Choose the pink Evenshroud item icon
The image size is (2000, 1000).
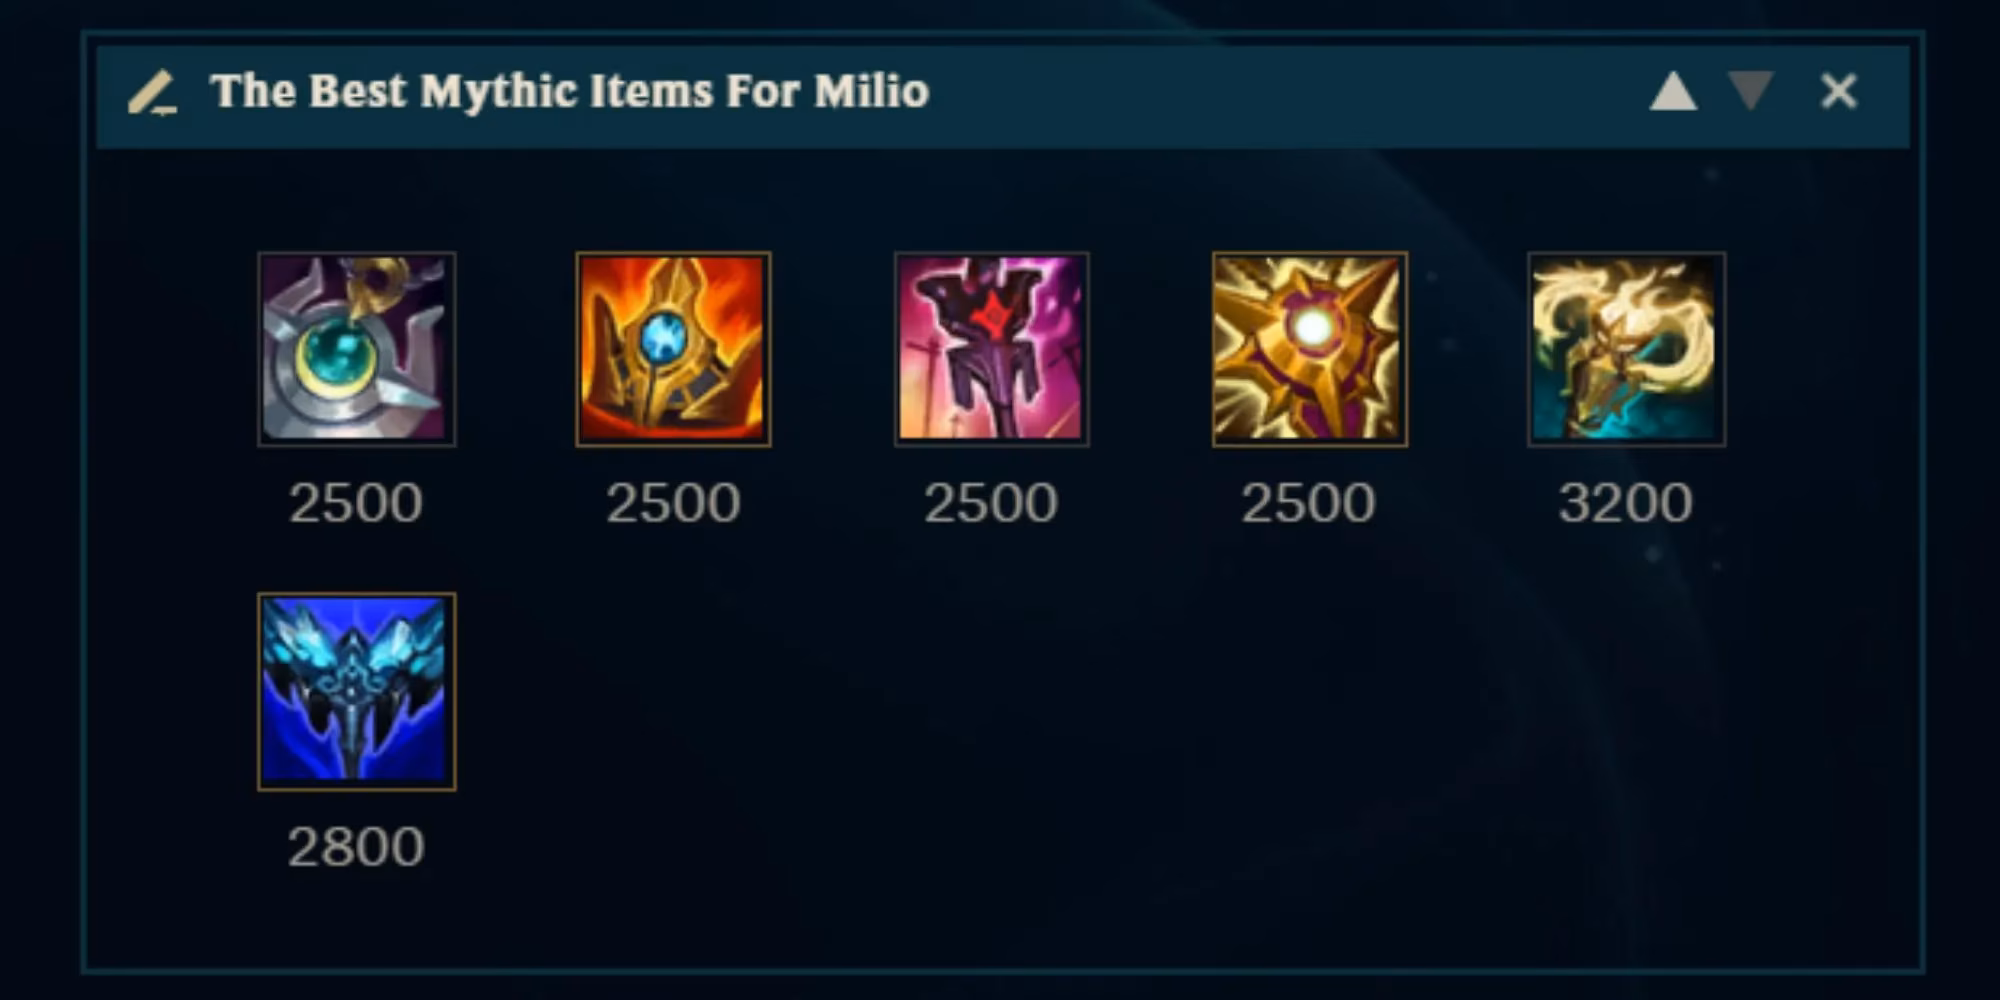click(991, 349)
